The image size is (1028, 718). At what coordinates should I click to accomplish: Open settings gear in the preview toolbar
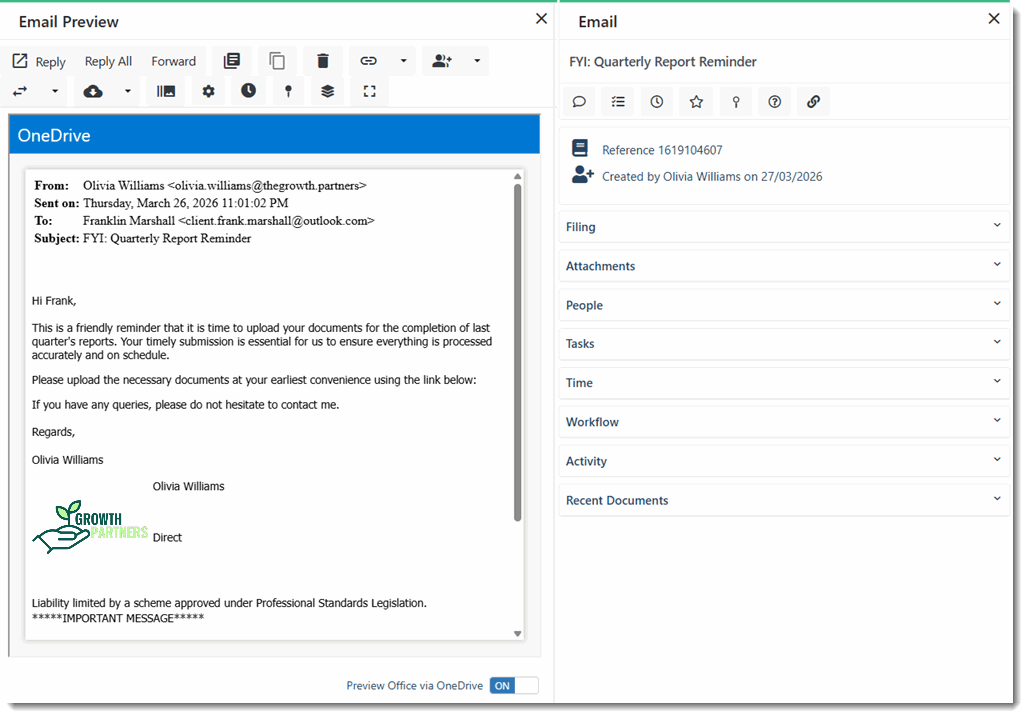click(x=208, y=91)
